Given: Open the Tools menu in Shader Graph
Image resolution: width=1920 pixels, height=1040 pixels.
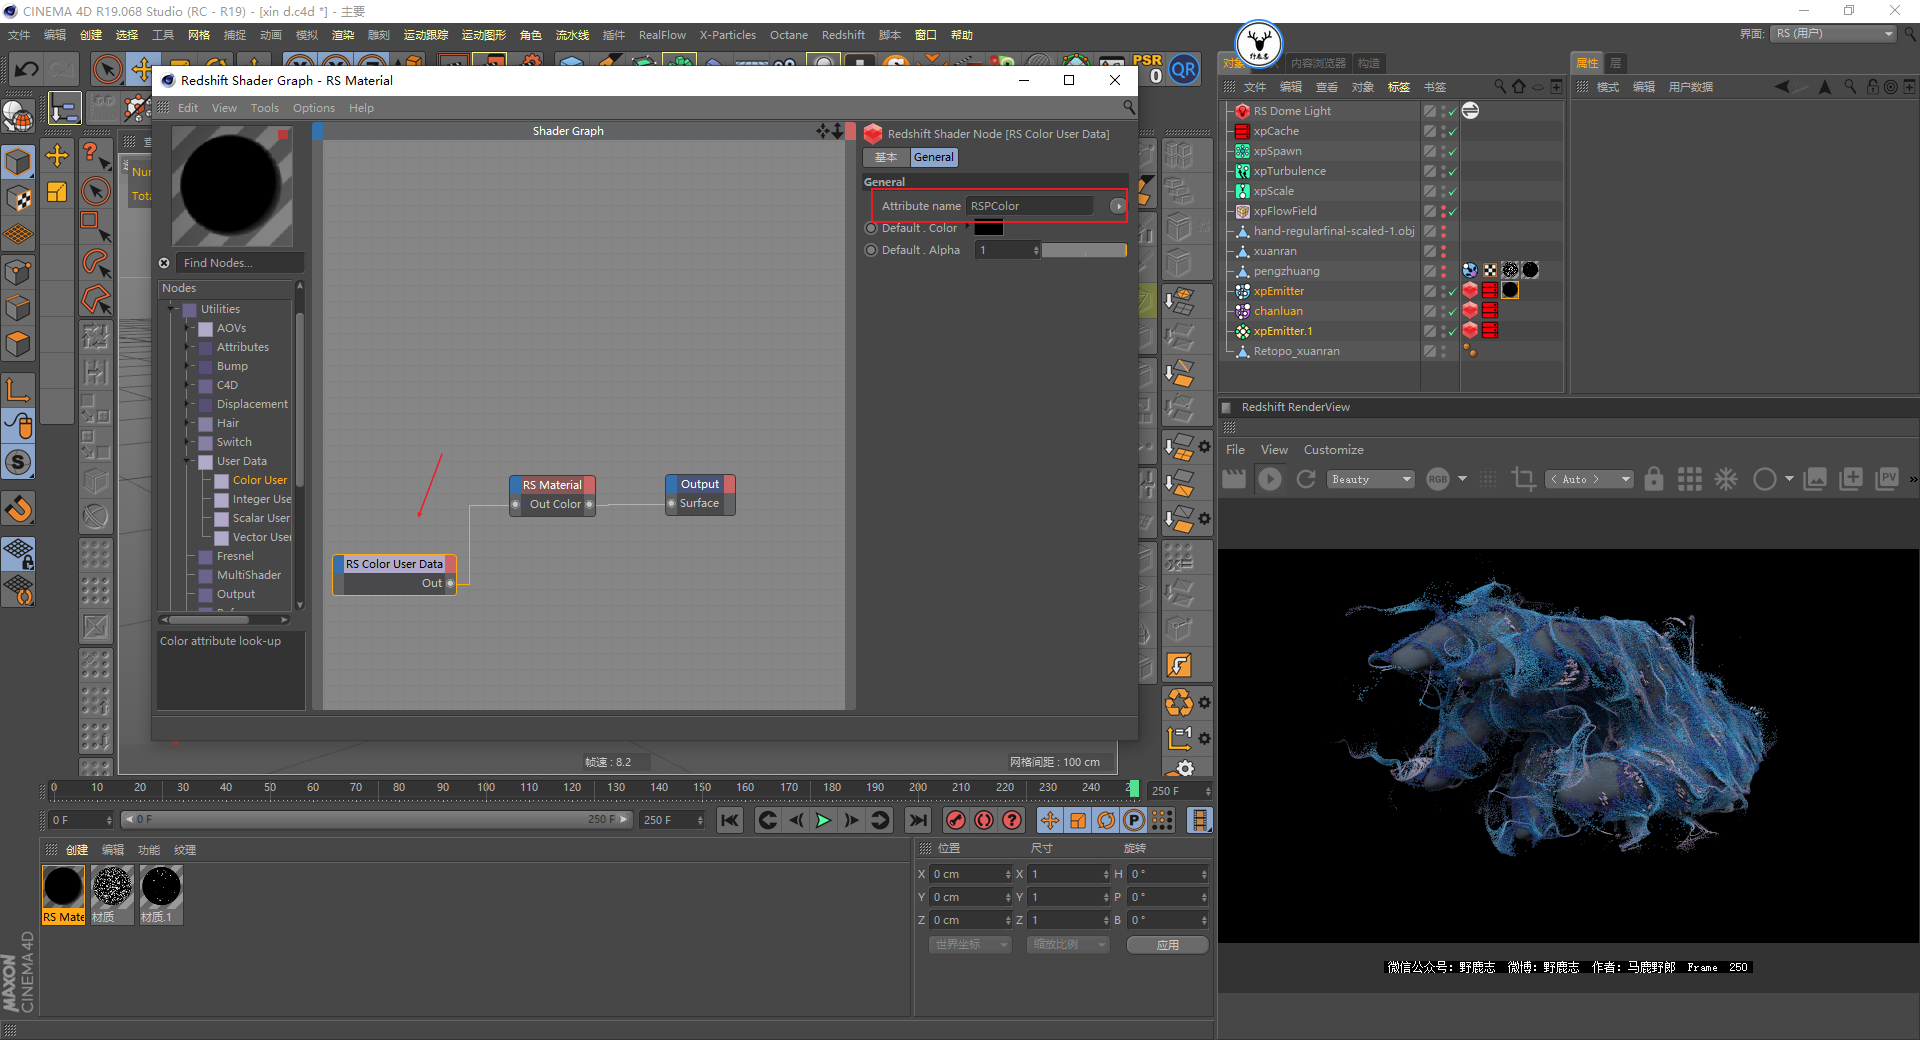Looking at the screenshot, I should (x=265, y=108).
